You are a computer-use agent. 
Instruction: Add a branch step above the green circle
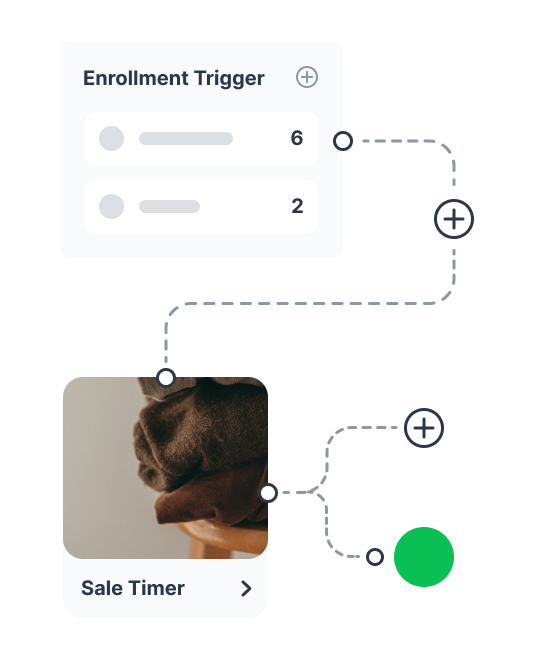[x=424, y=428]
